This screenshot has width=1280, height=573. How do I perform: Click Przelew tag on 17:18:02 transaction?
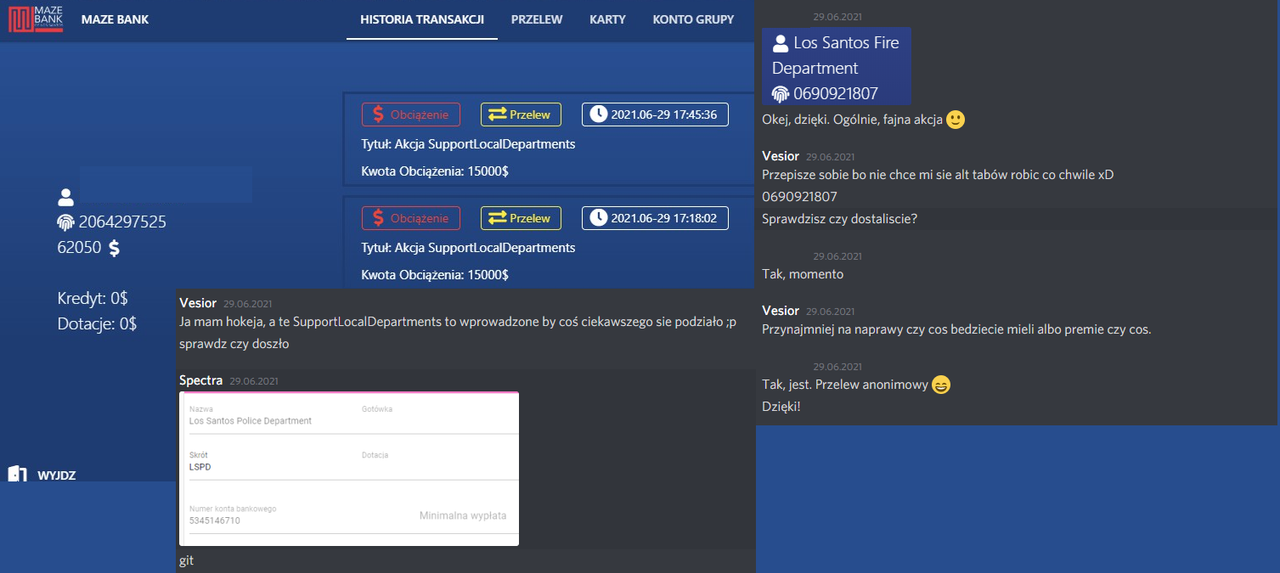(521, 218)
